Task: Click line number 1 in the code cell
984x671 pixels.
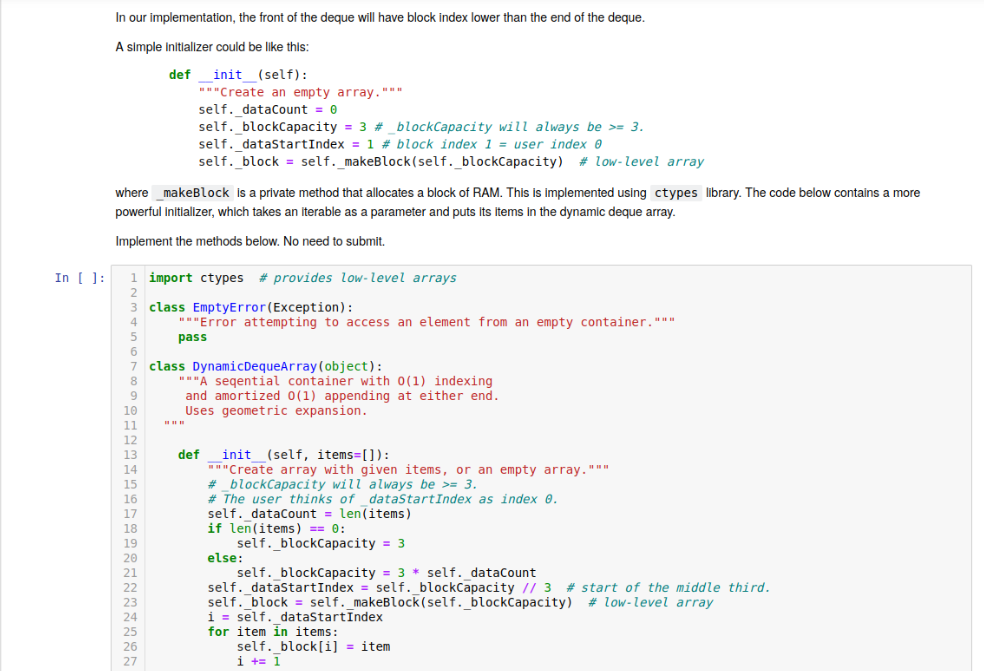Action: 133,278
